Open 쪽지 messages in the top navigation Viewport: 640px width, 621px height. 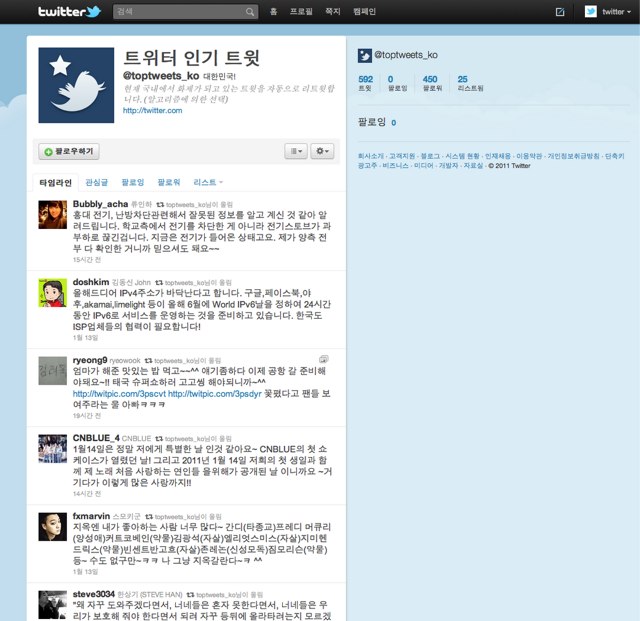[333, 11]
